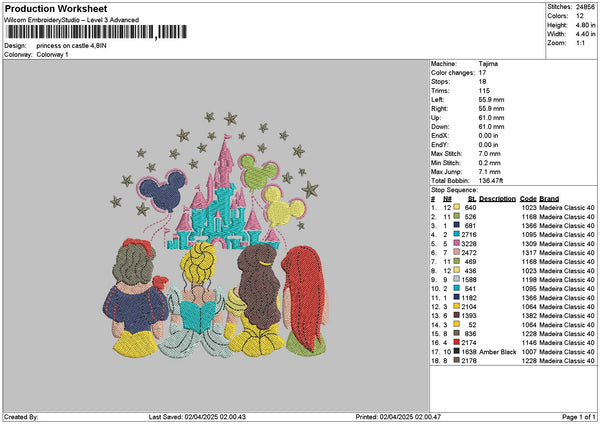Pick the gold swatch with 2104 stitches
The width and height of the screenshot is (600, 424).
tap(457, 307)
